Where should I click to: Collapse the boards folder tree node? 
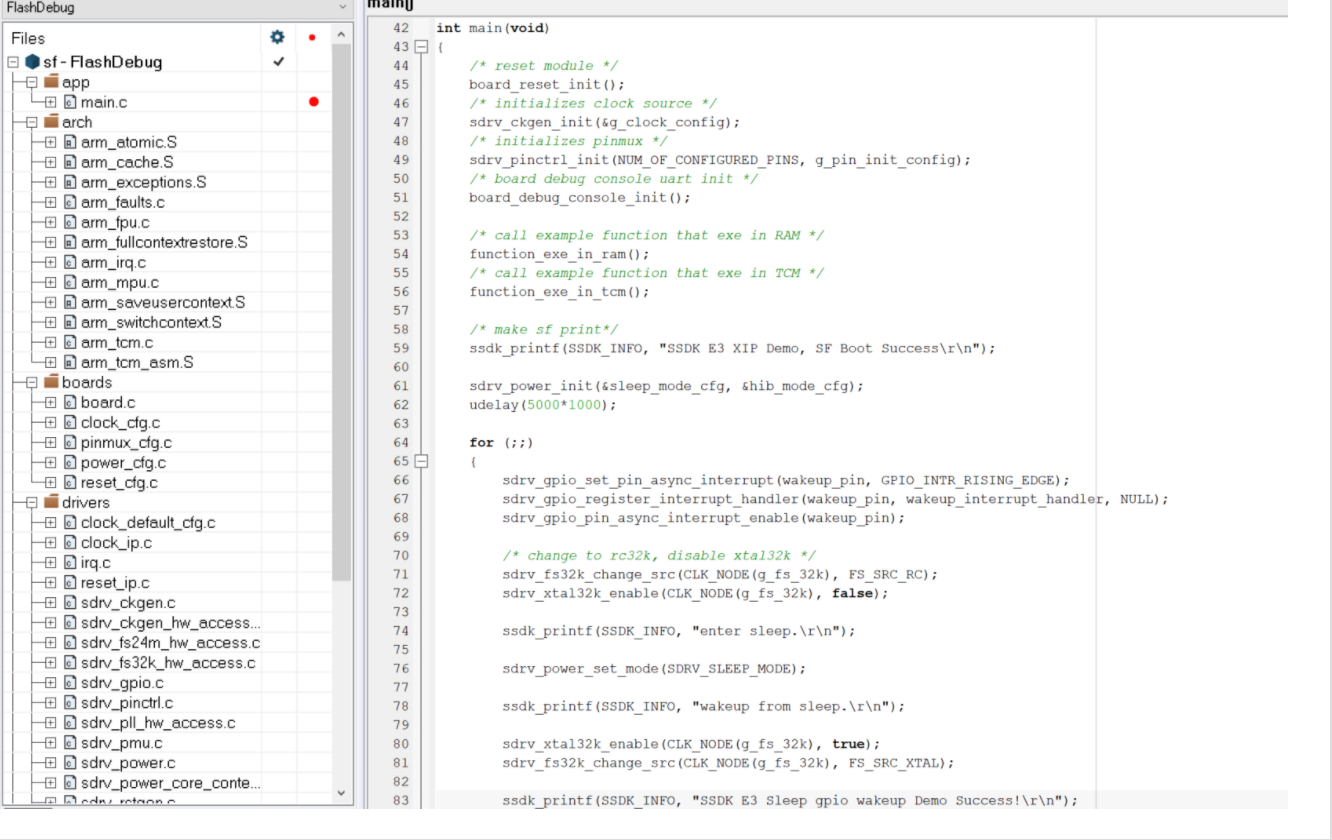[31, 382]
